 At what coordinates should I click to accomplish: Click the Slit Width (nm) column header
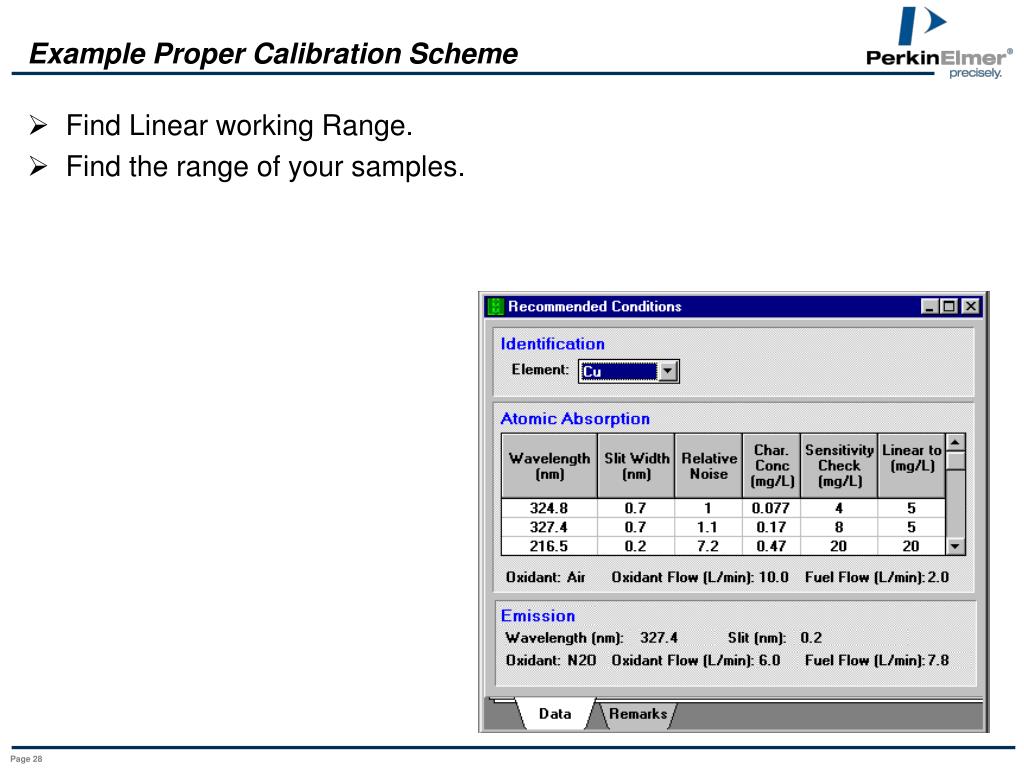point(636,466)
